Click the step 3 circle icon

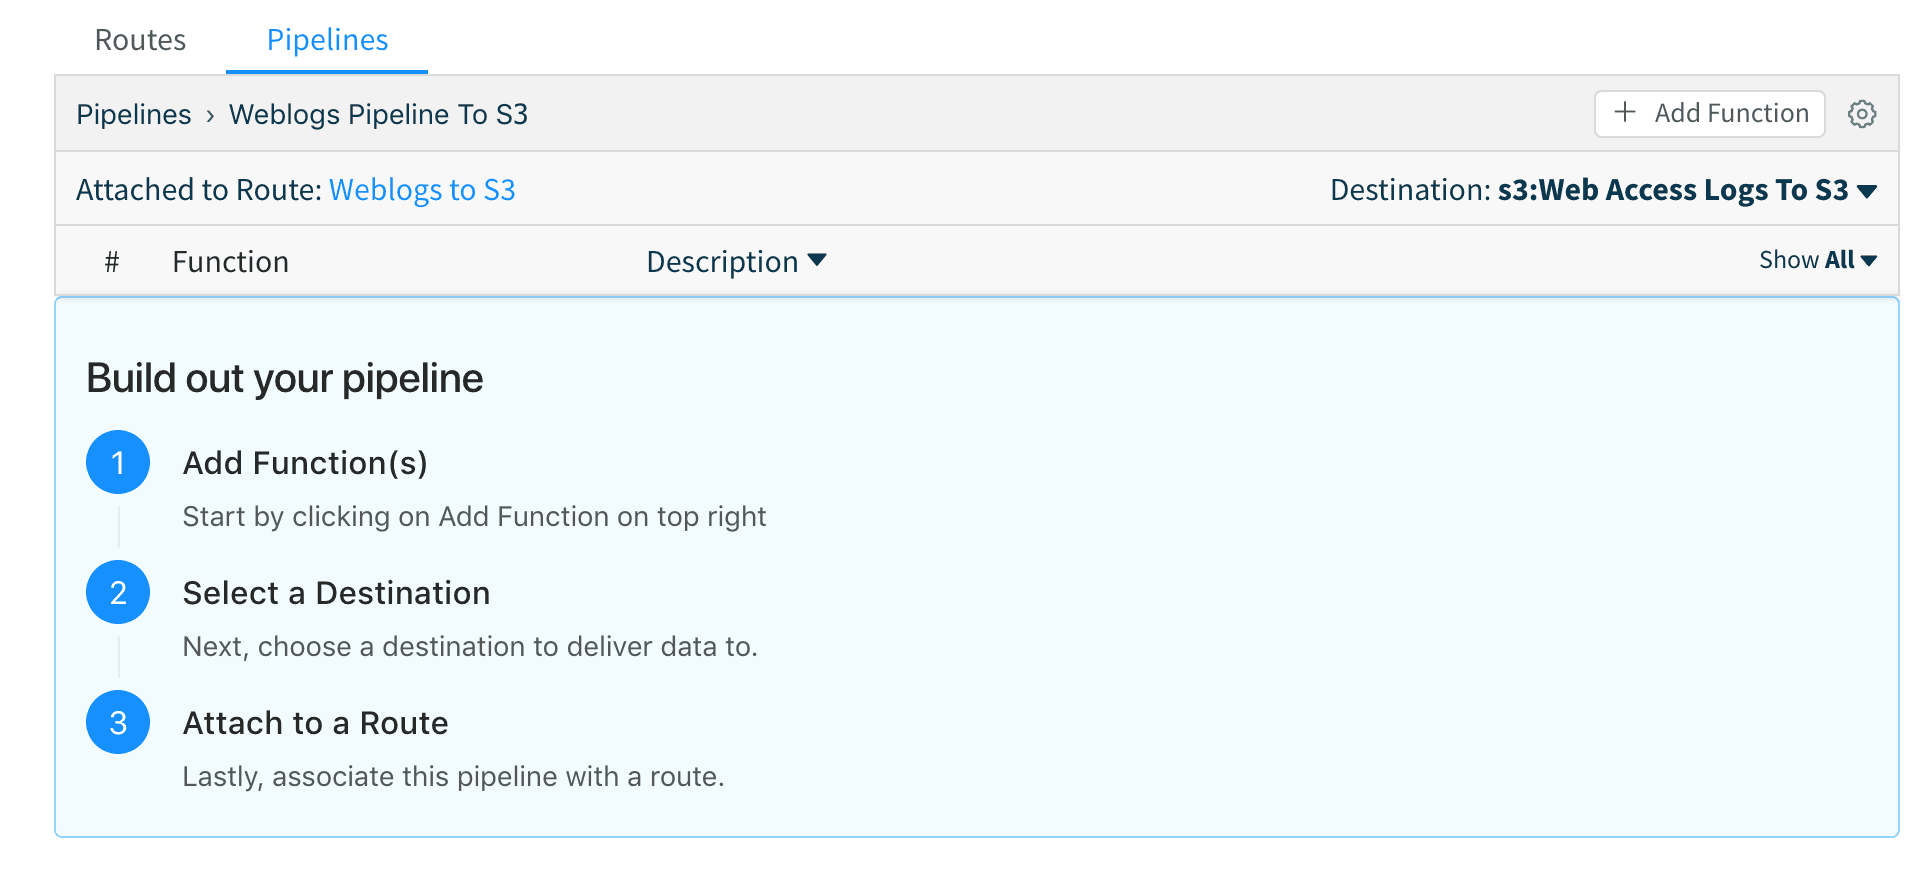118,723
